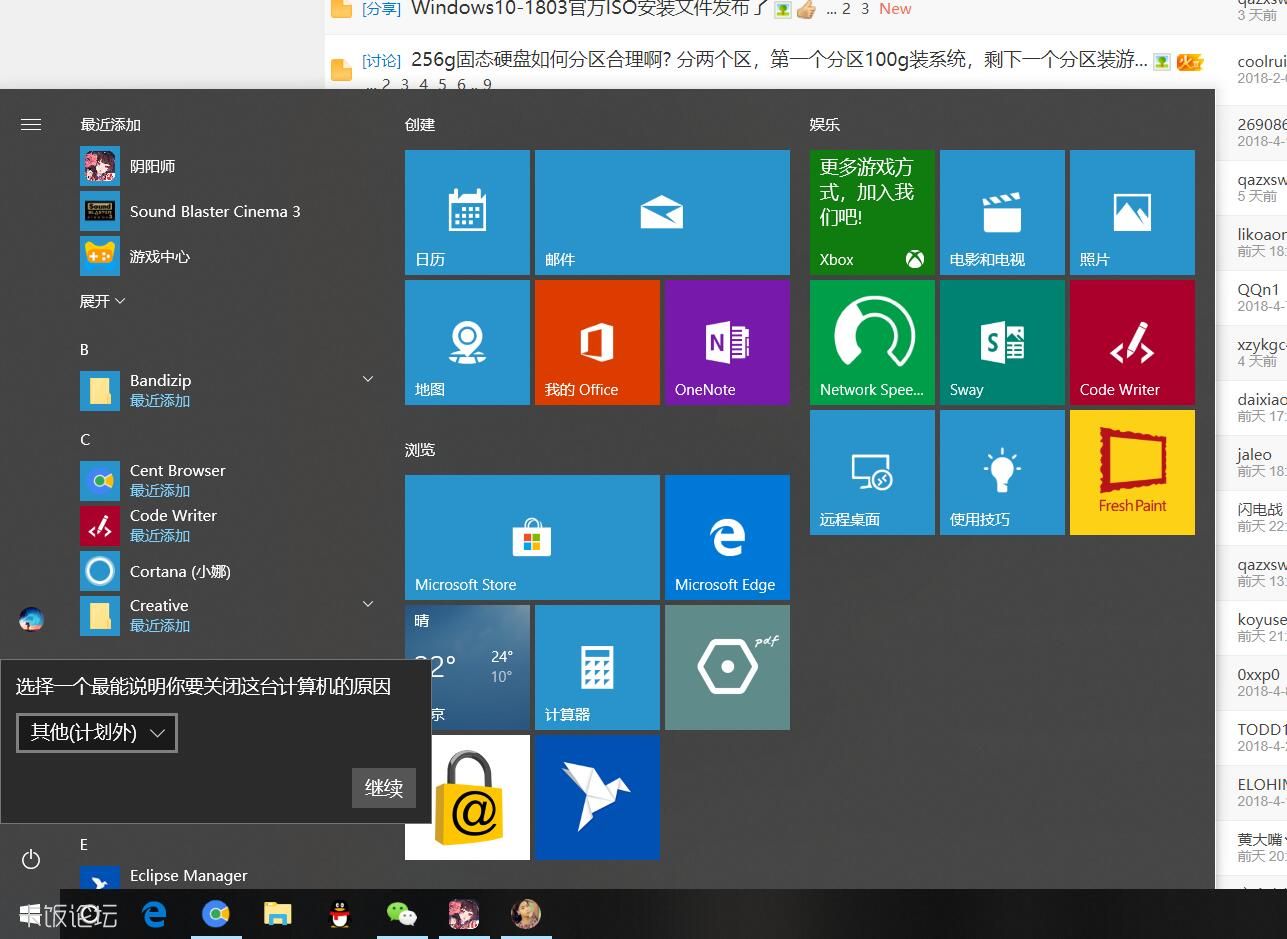The image size is (1287, 939).
Task: Click the [分享] category tag in browser
Action: pos(381,9)
